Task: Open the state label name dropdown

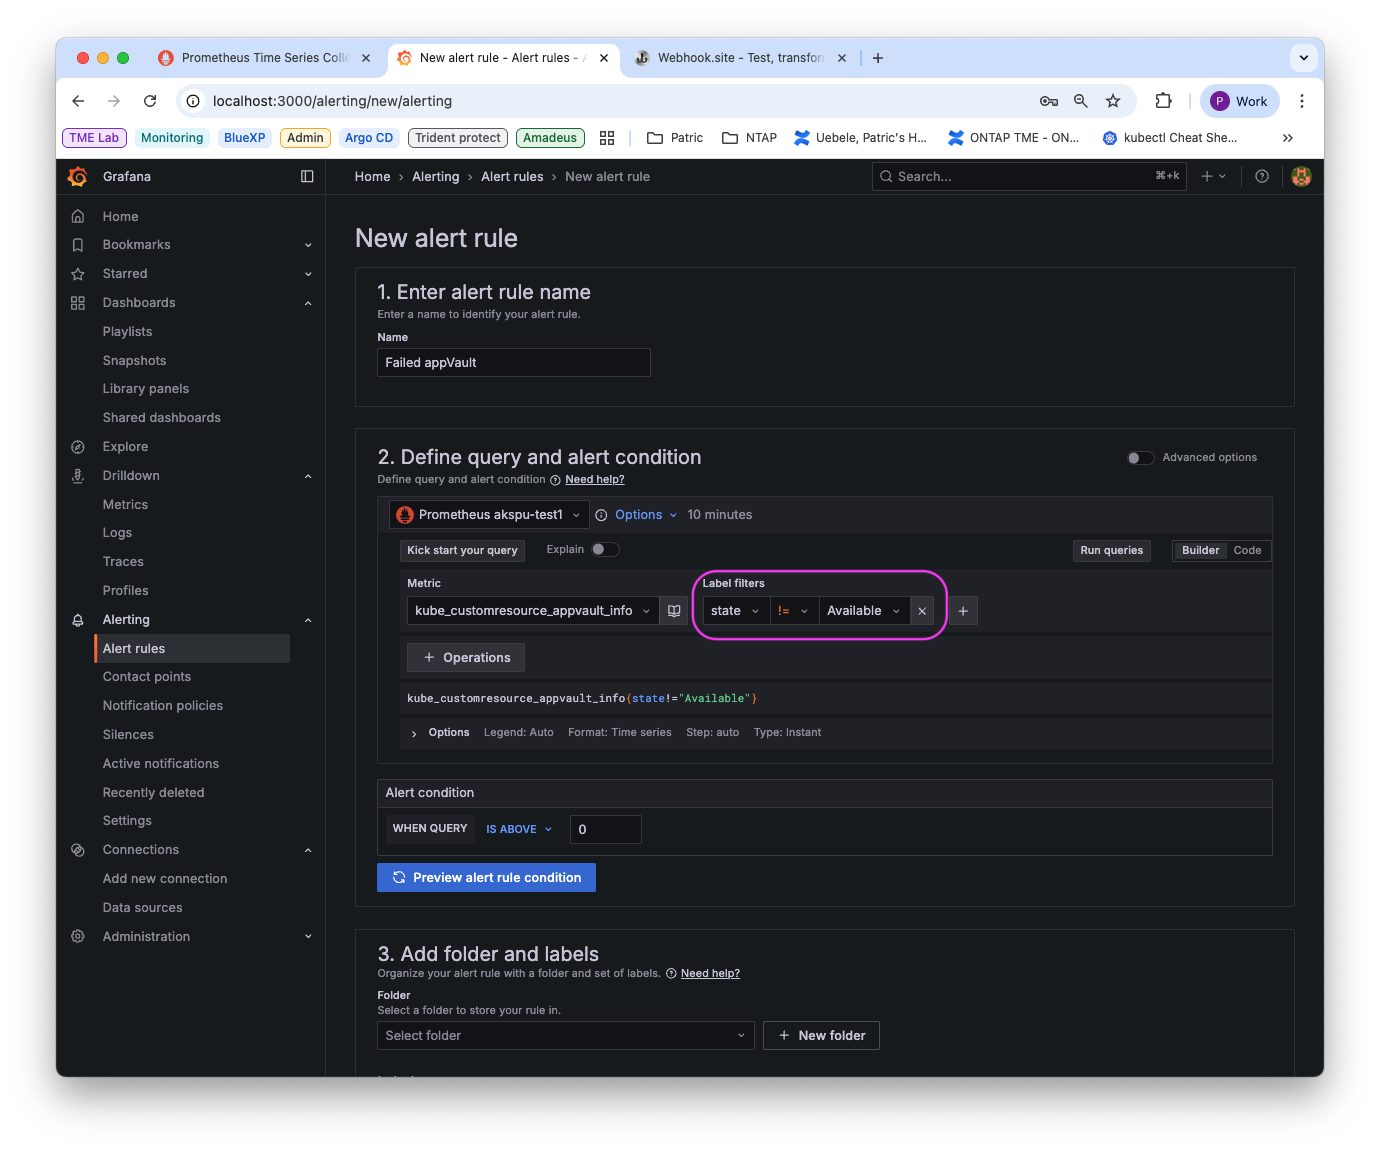Action: [736, 611]
